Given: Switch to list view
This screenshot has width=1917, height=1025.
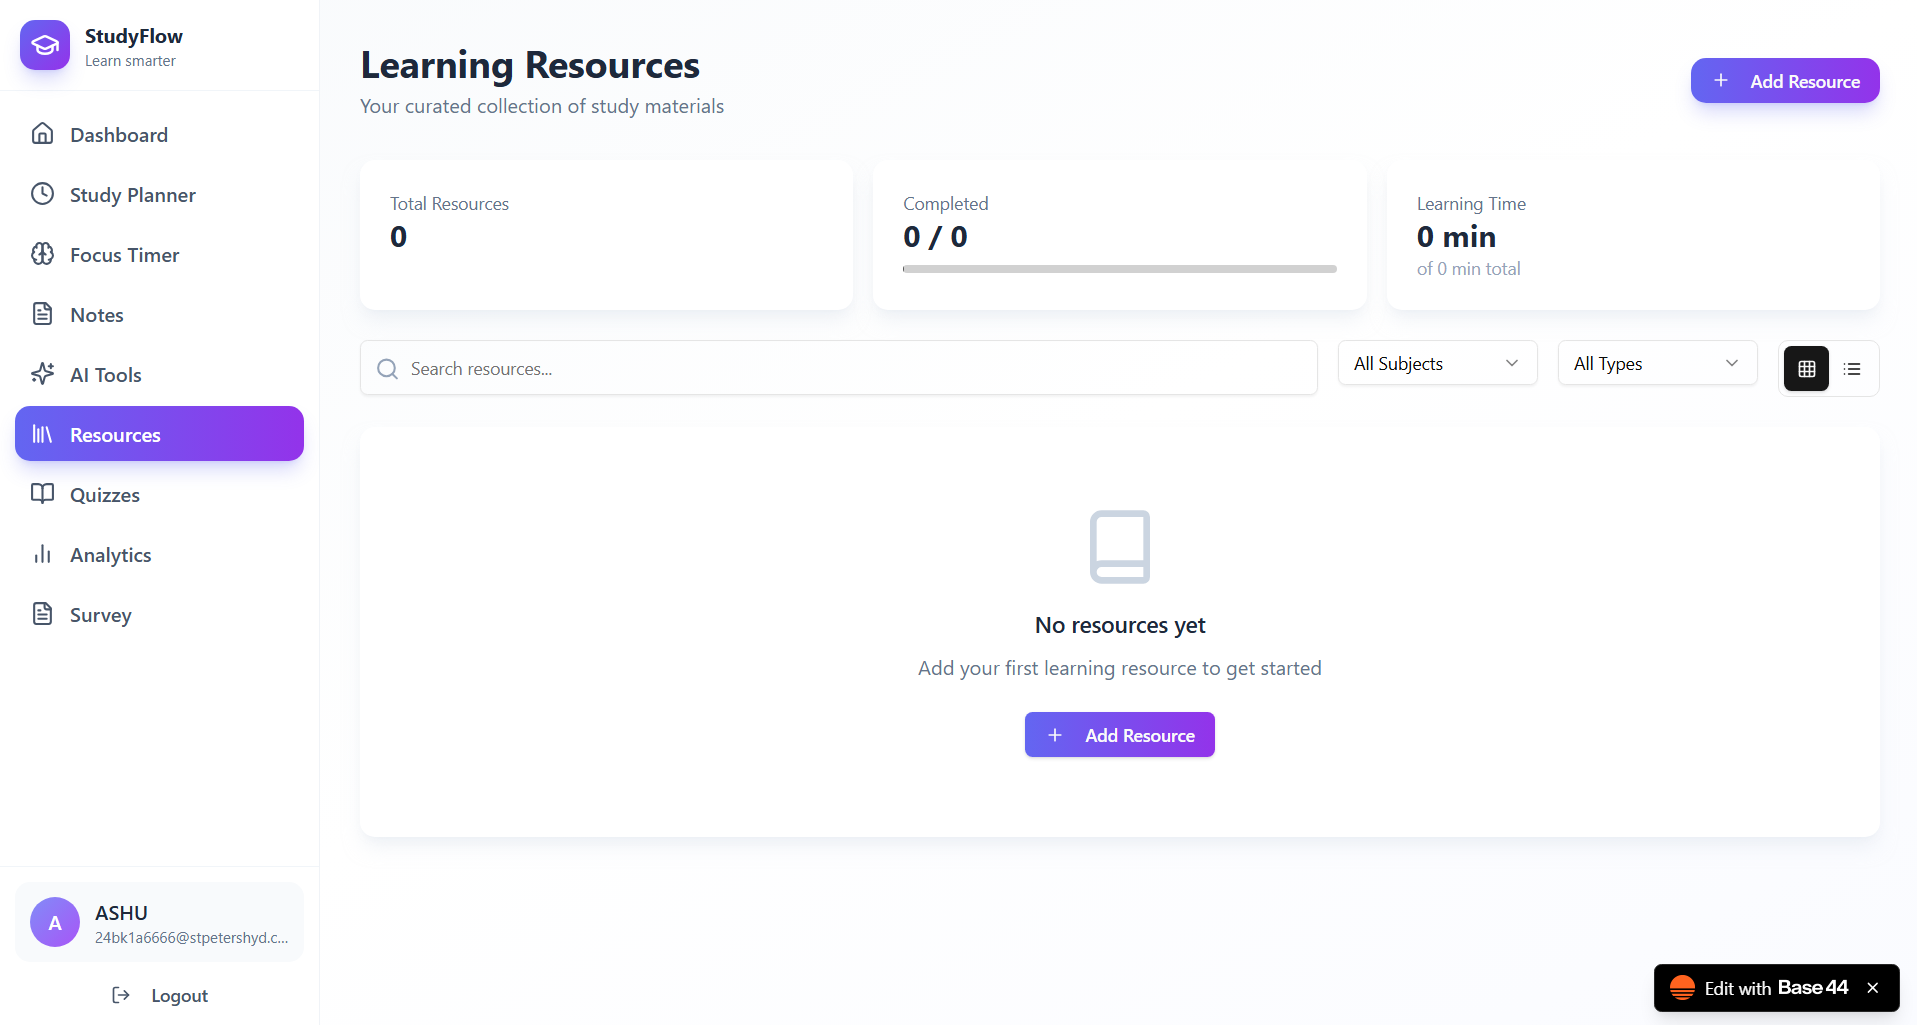Looking at the screenshot, I should [x=1852, y=369].
